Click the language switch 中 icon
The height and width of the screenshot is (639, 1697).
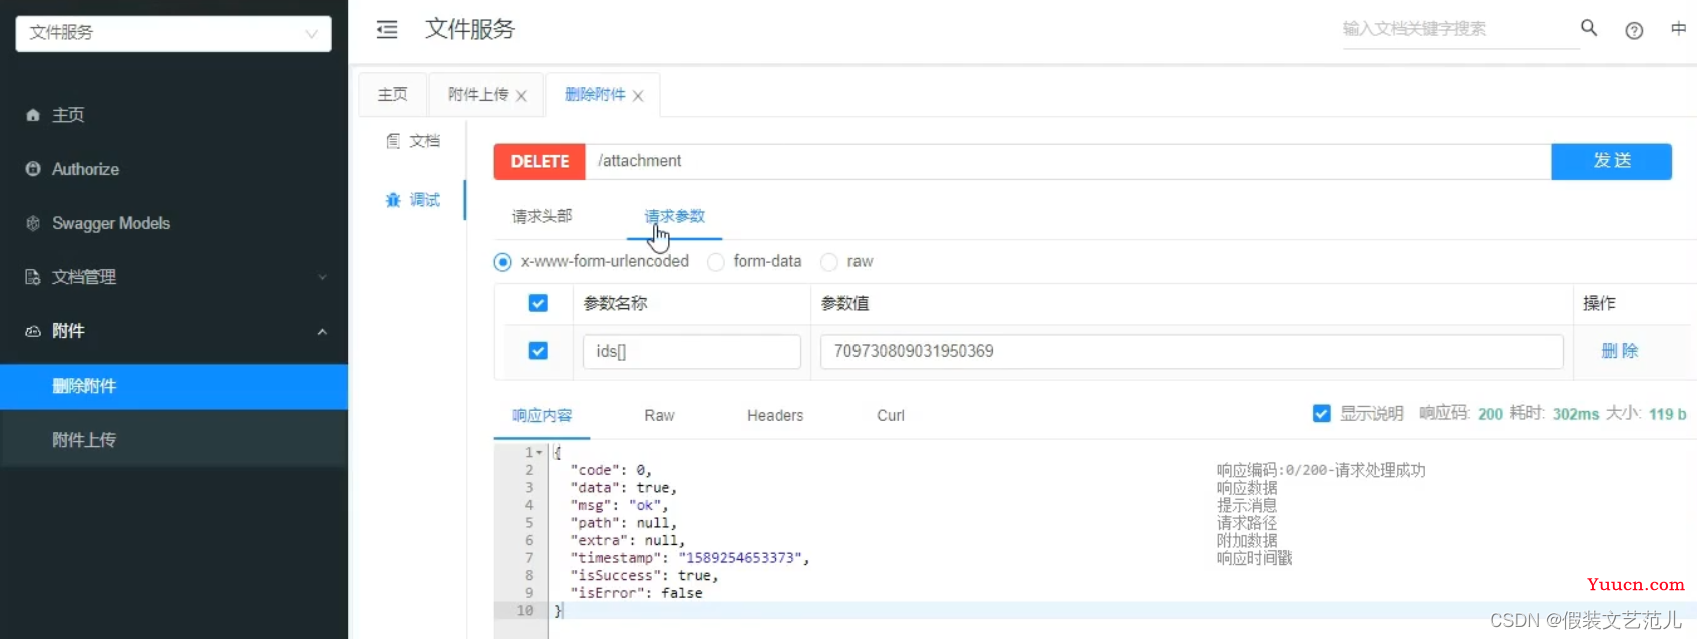click(1678, 29)
